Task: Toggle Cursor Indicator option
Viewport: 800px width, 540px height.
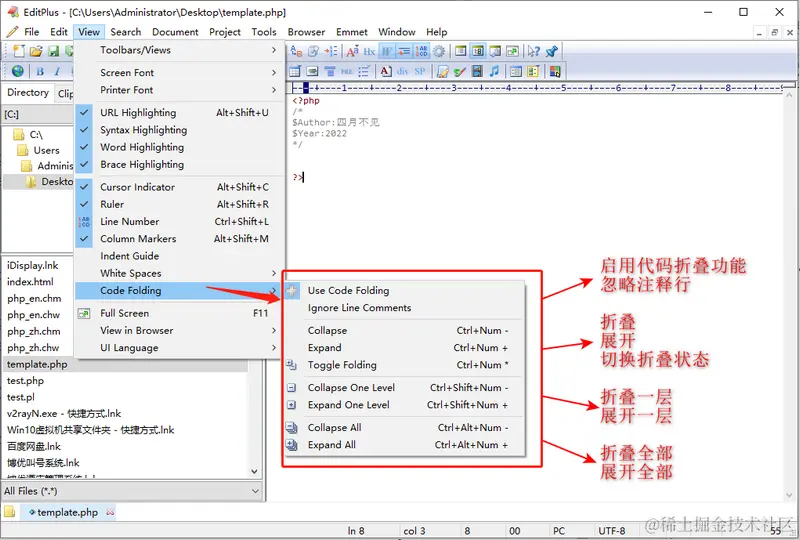Action: click(179, 187)
